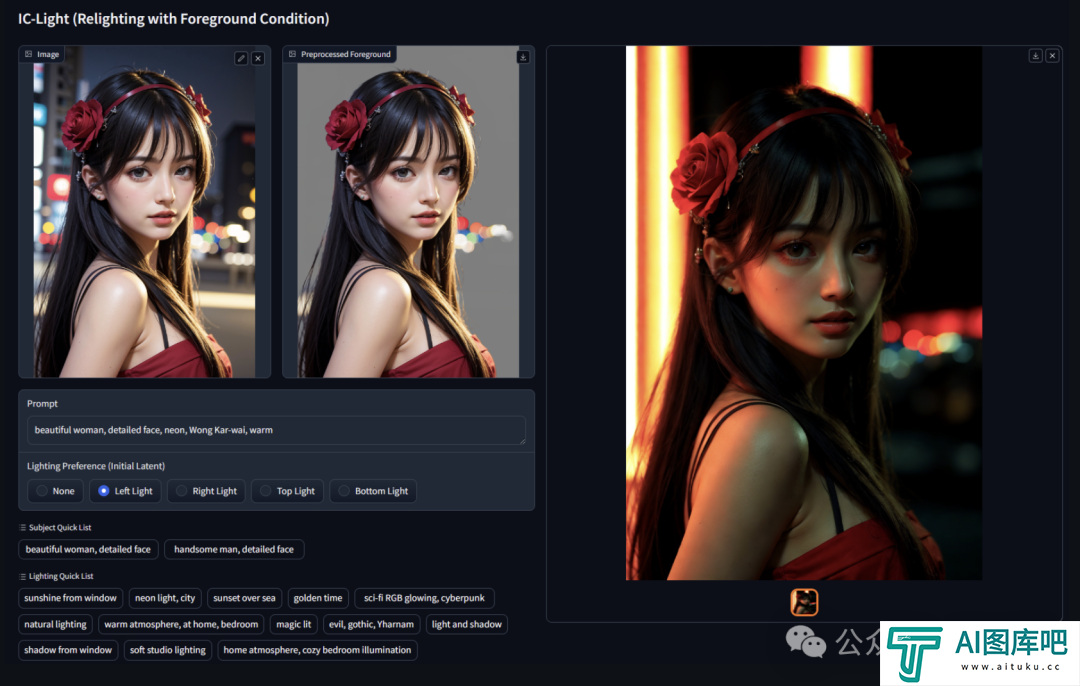
Task: Choose Top Light lighting preference
Action: point(287,491)
